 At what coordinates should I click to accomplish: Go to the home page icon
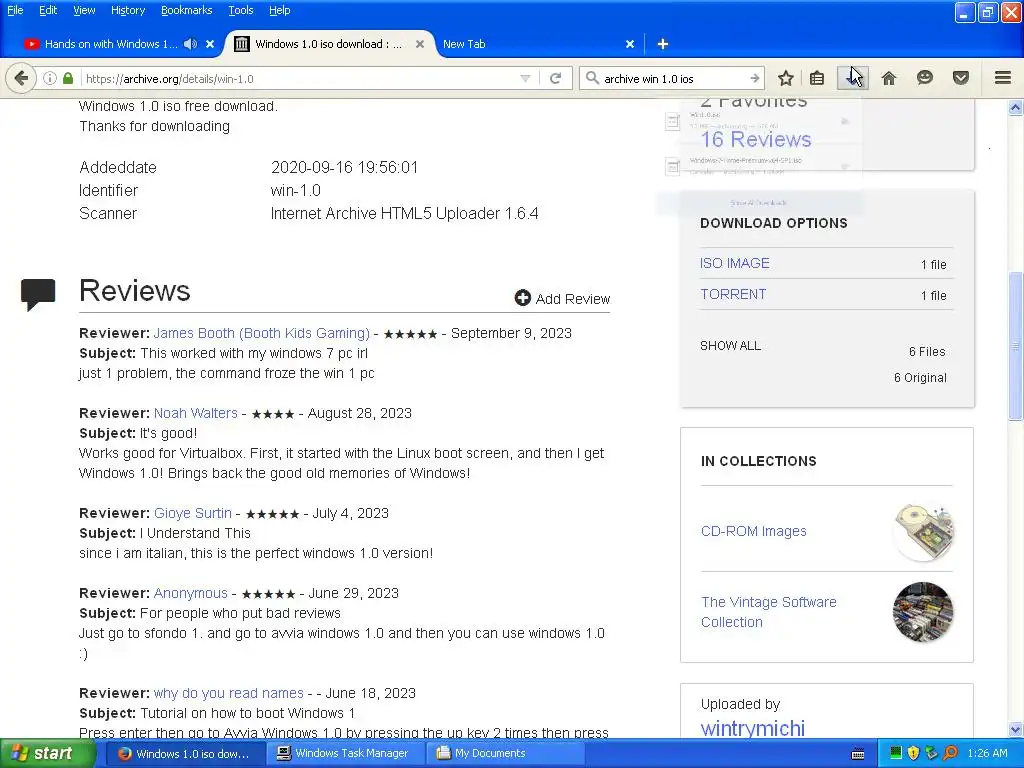[x=889, y=78]
